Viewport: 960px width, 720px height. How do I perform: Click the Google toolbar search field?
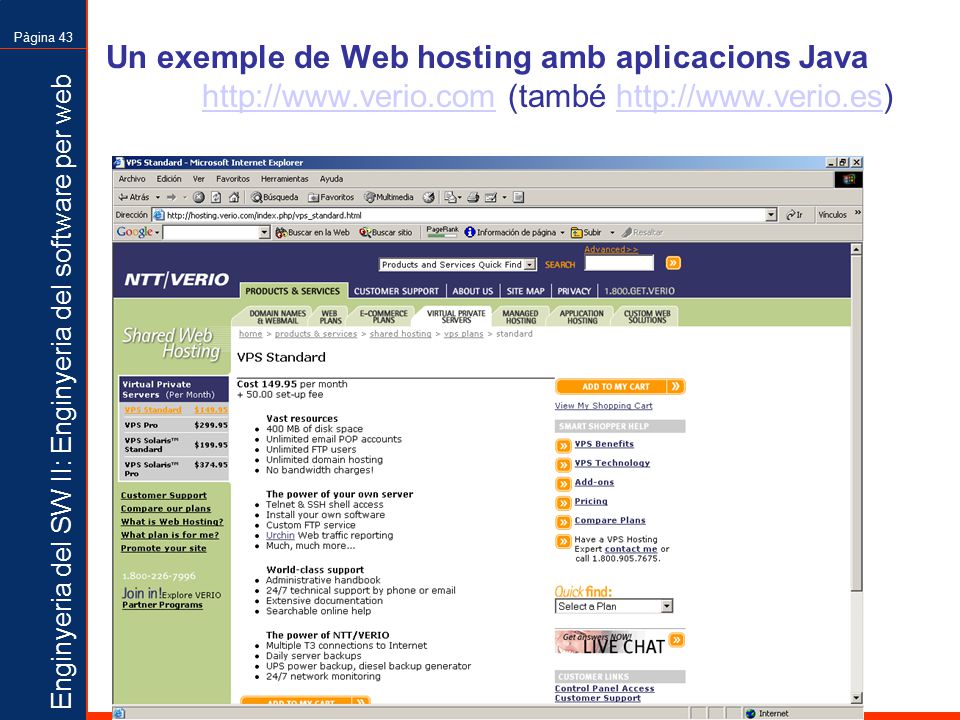(x=211, y=233)
